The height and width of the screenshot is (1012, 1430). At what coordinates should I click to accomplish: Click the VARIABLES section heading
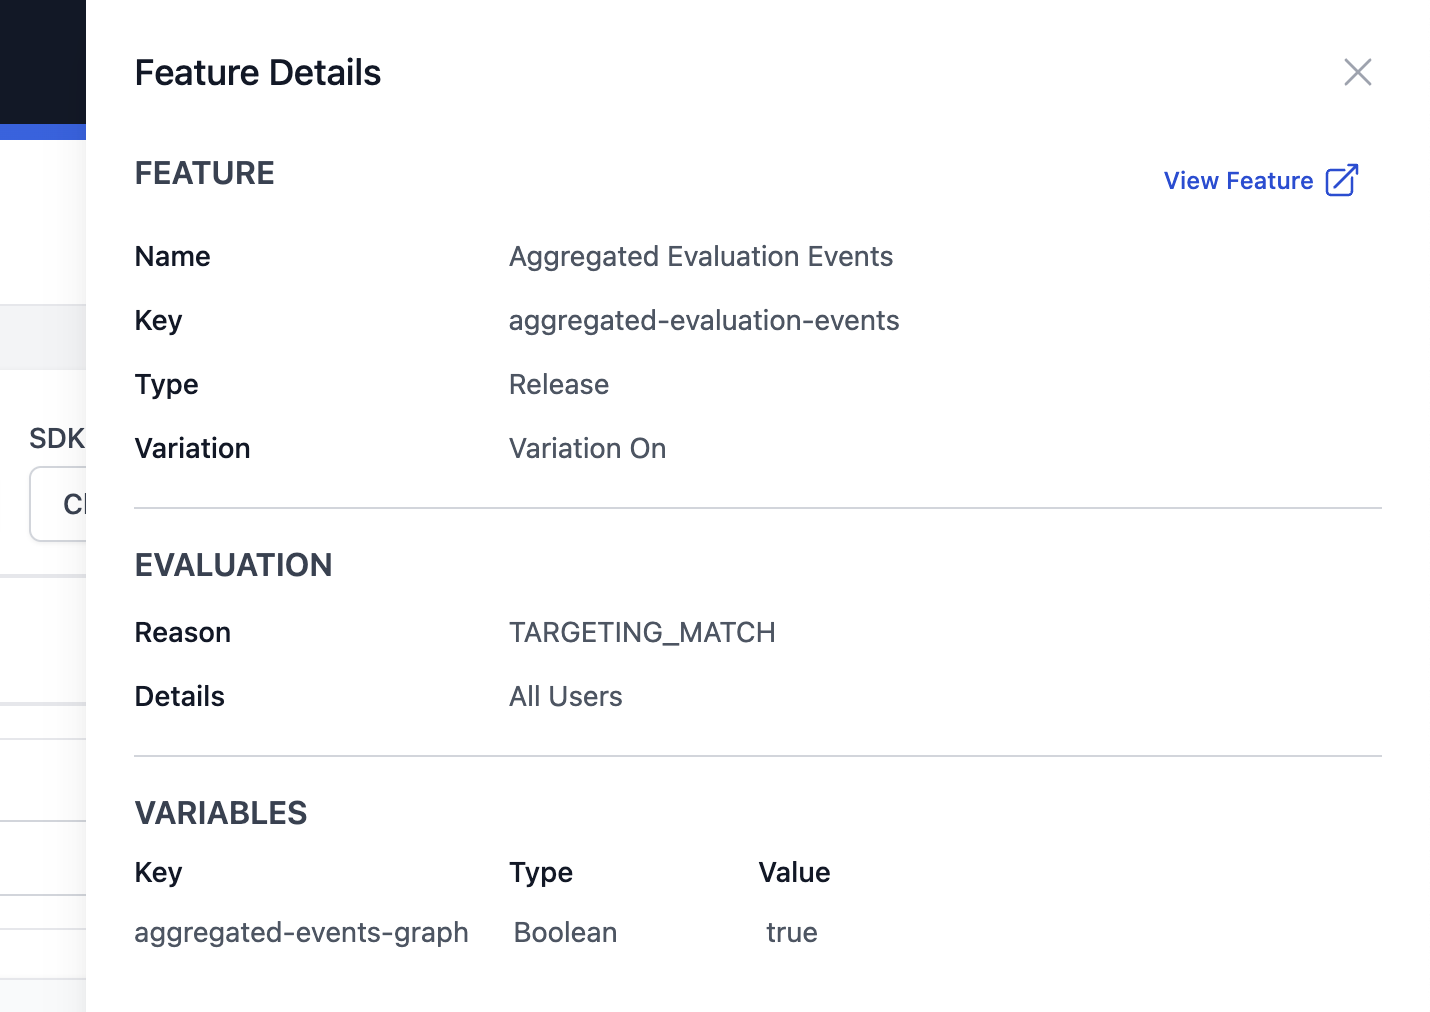click(x=220, y=813)
